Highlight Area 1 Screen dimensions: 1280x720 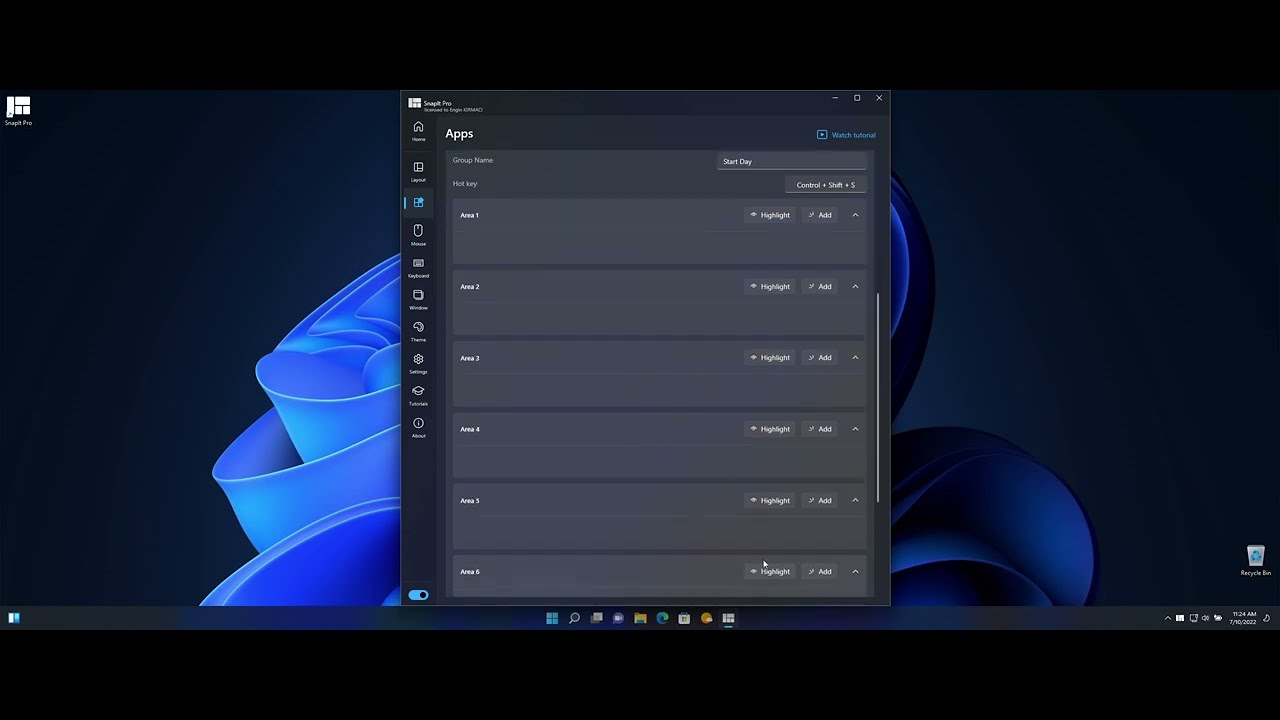coord(770,215)
